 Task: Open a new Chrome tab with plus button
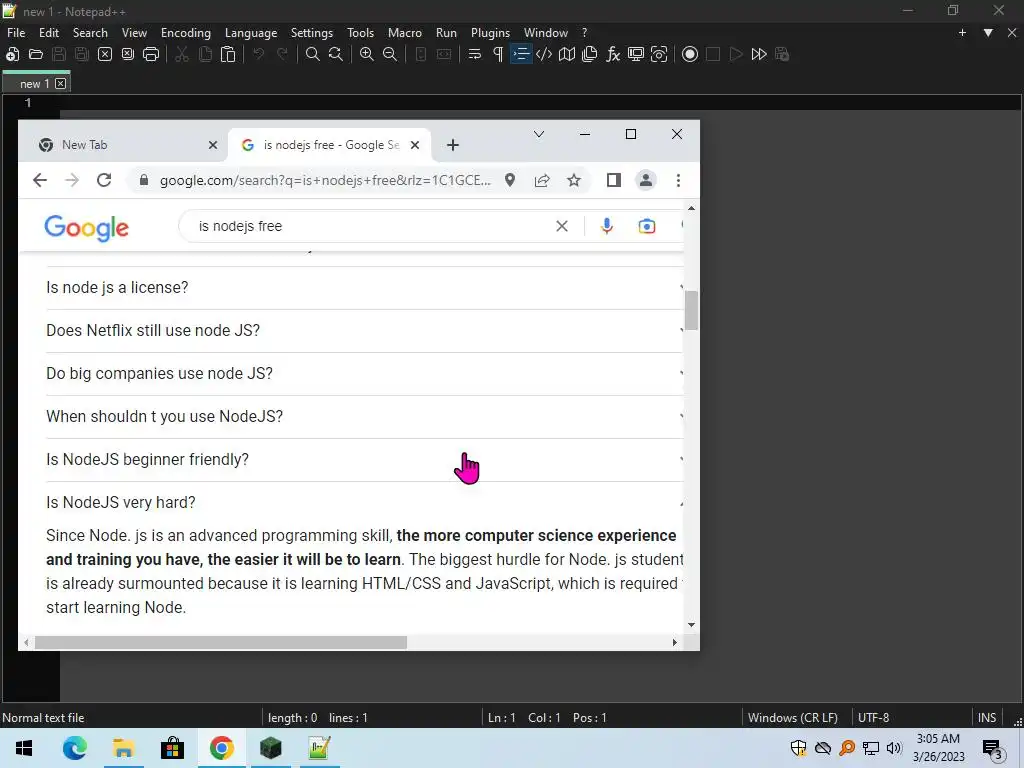[453, 145]
